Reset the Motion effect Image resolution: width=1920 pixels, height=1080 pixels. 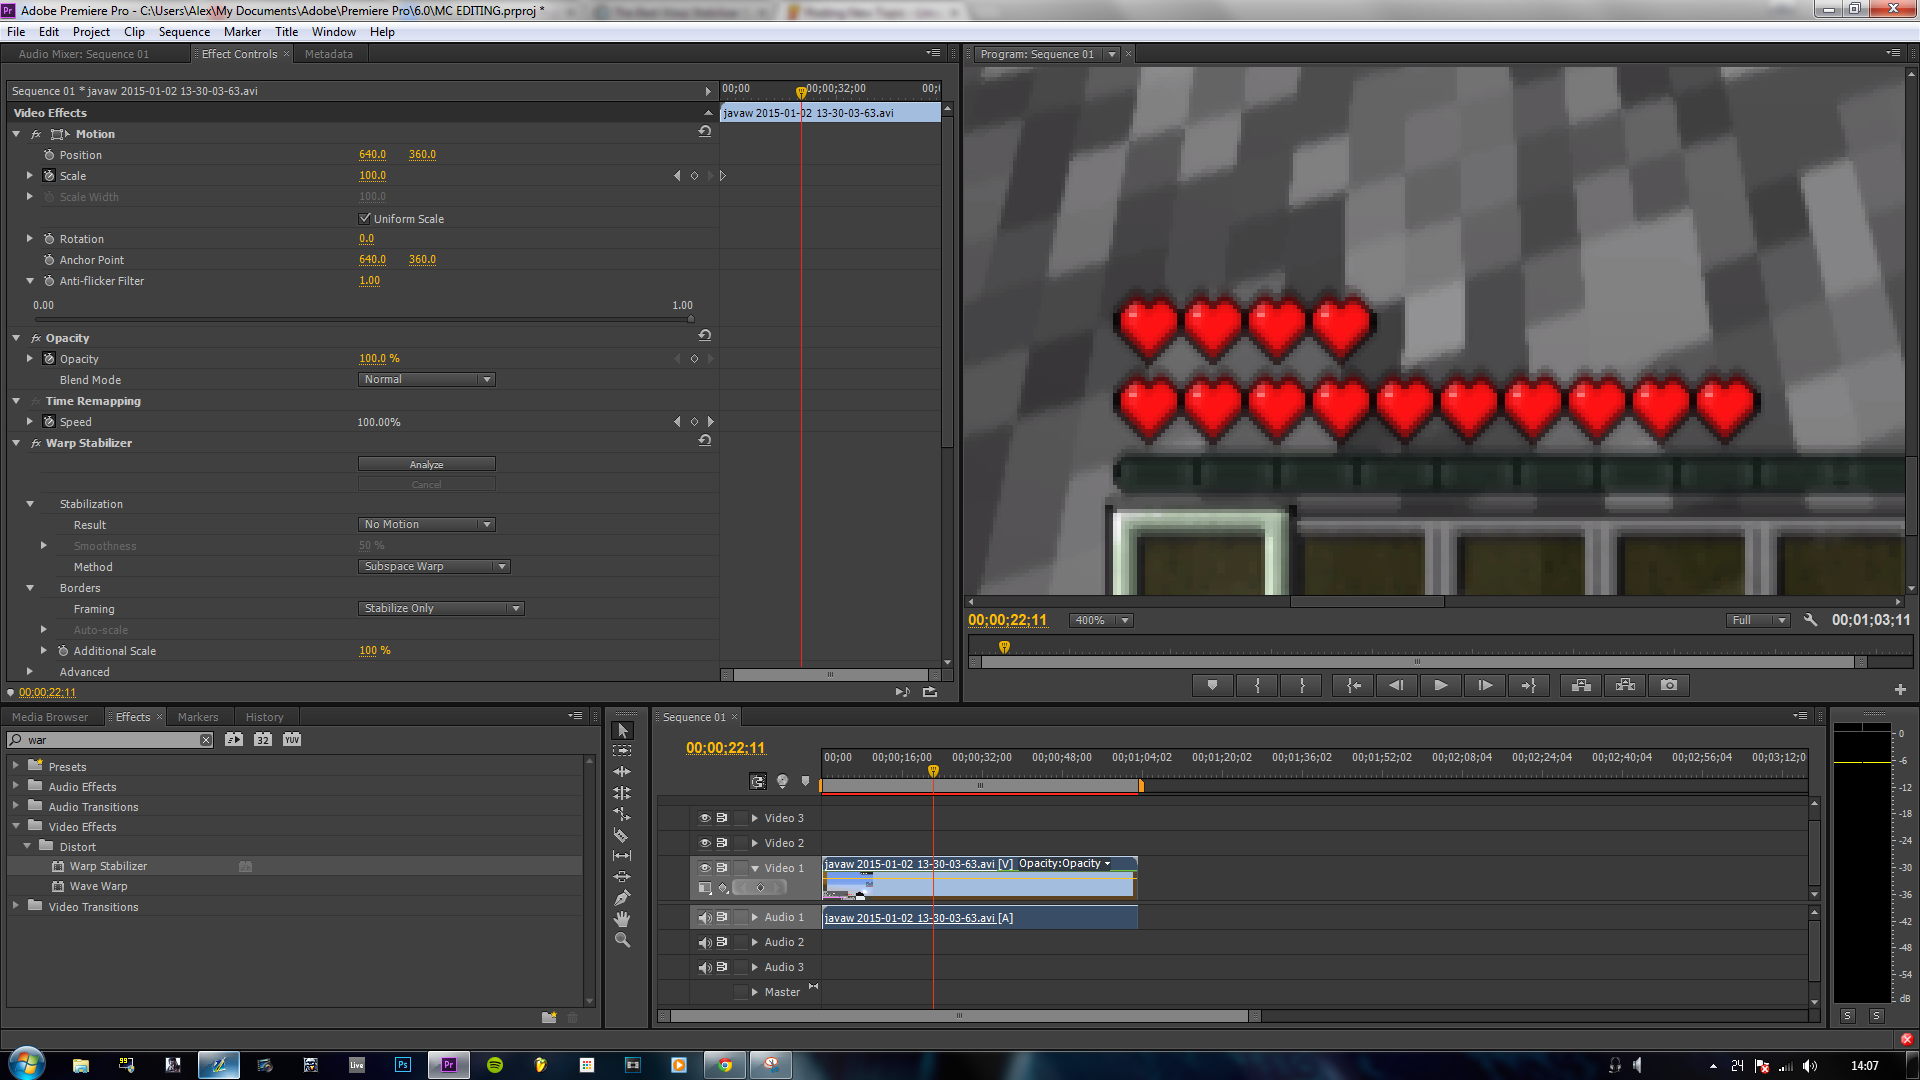pyautogui.click(x=705, y=132)
